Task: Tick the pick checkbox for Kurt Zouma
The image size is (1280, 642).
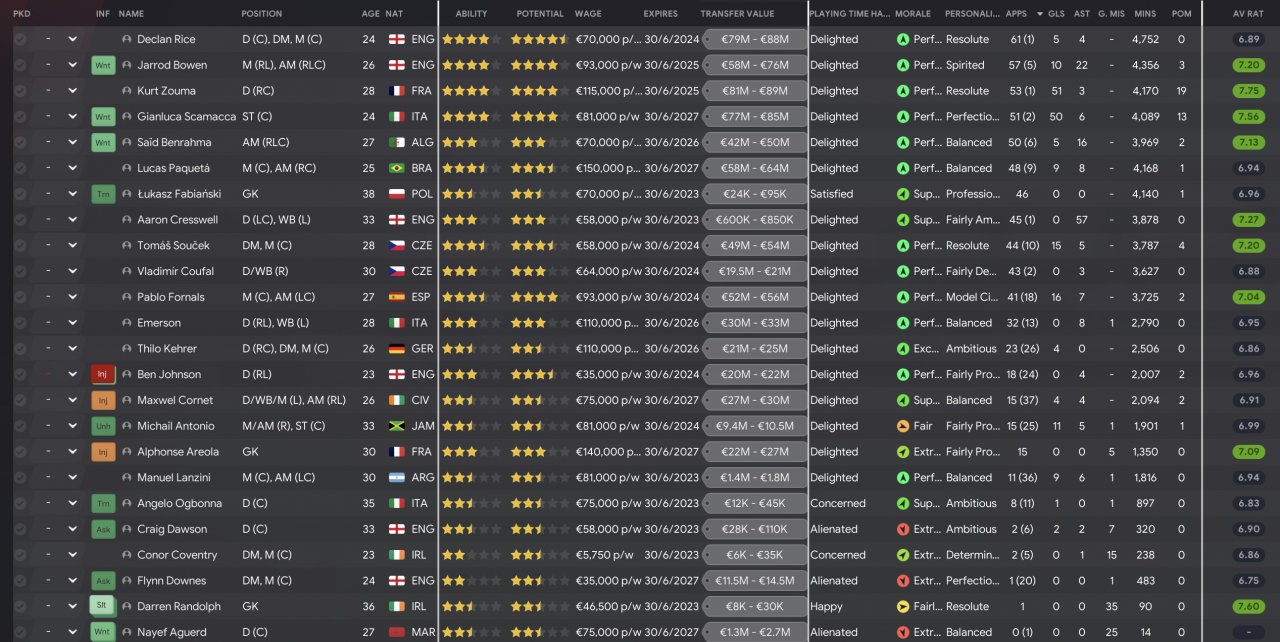Action: coord(20,91)
